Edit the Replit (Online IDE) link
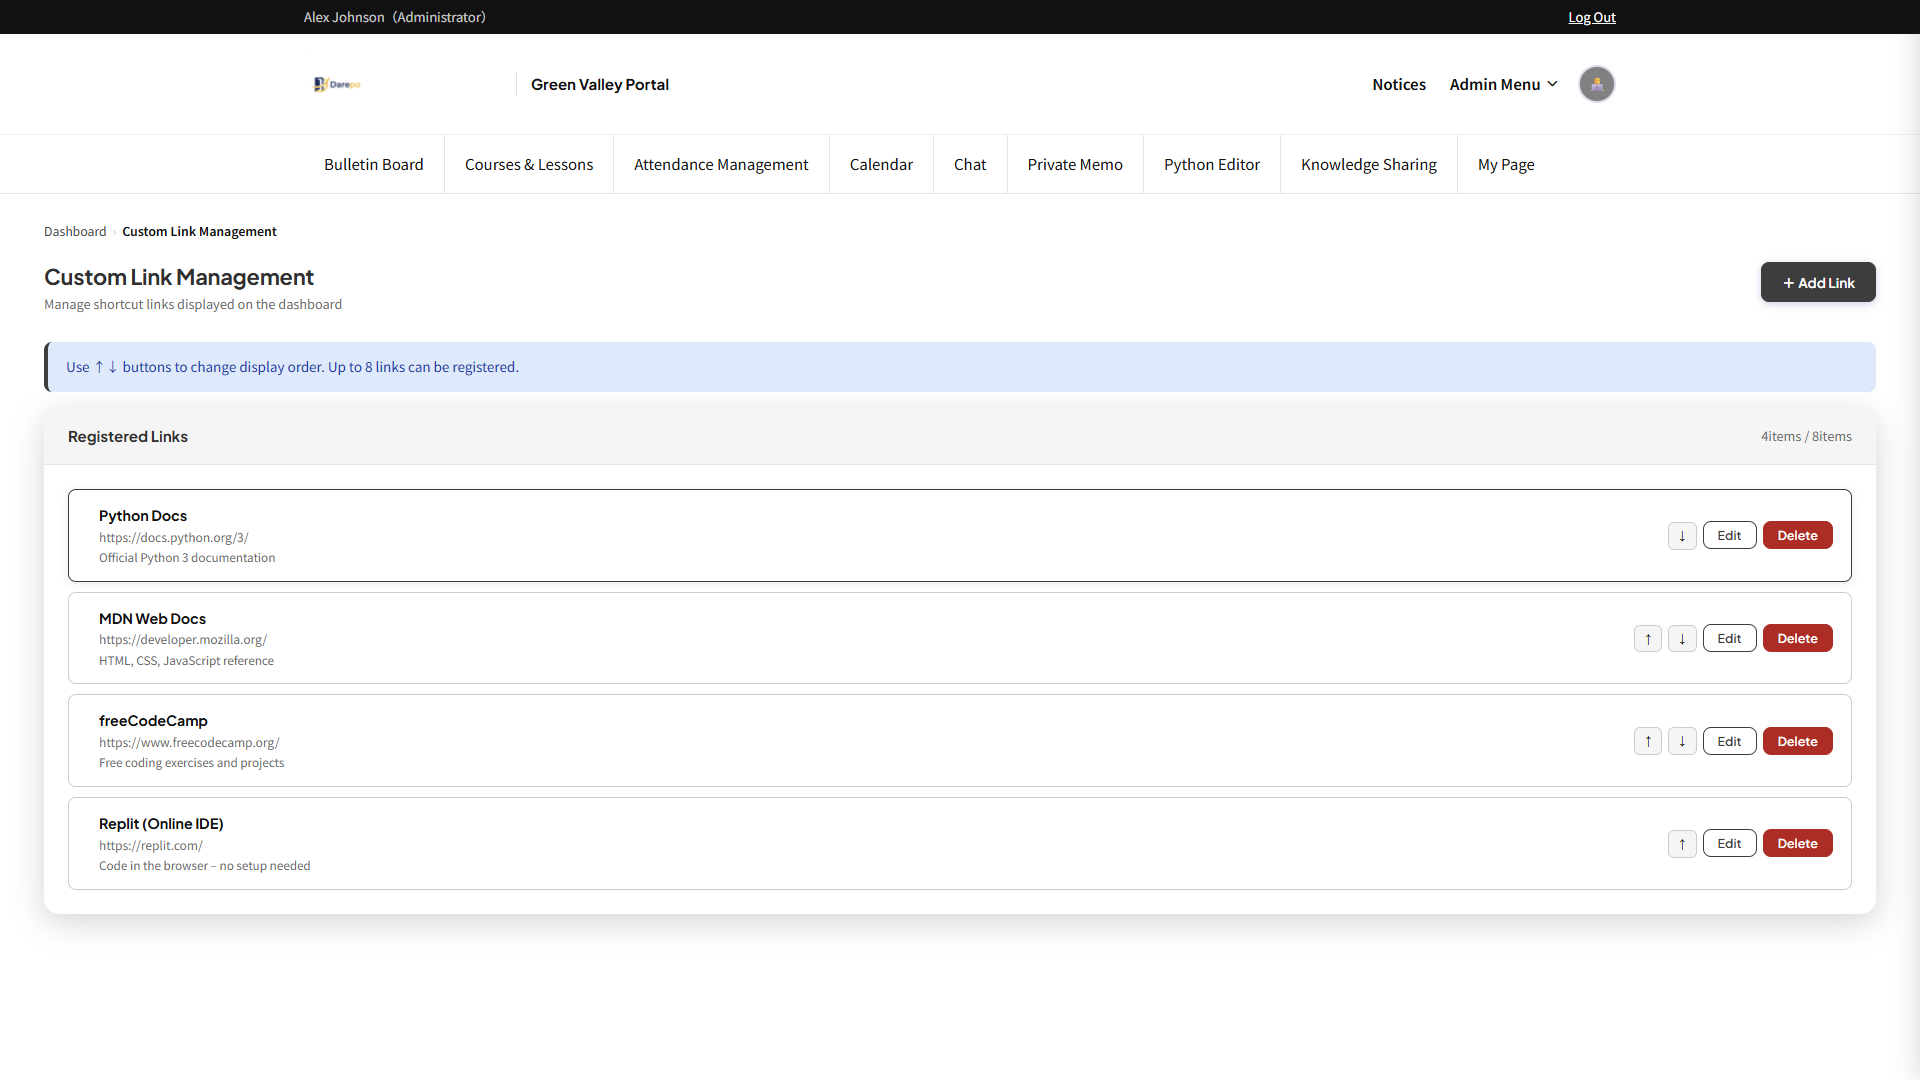This screenshot has width=1920, height=1080. tap(1729, 844)
